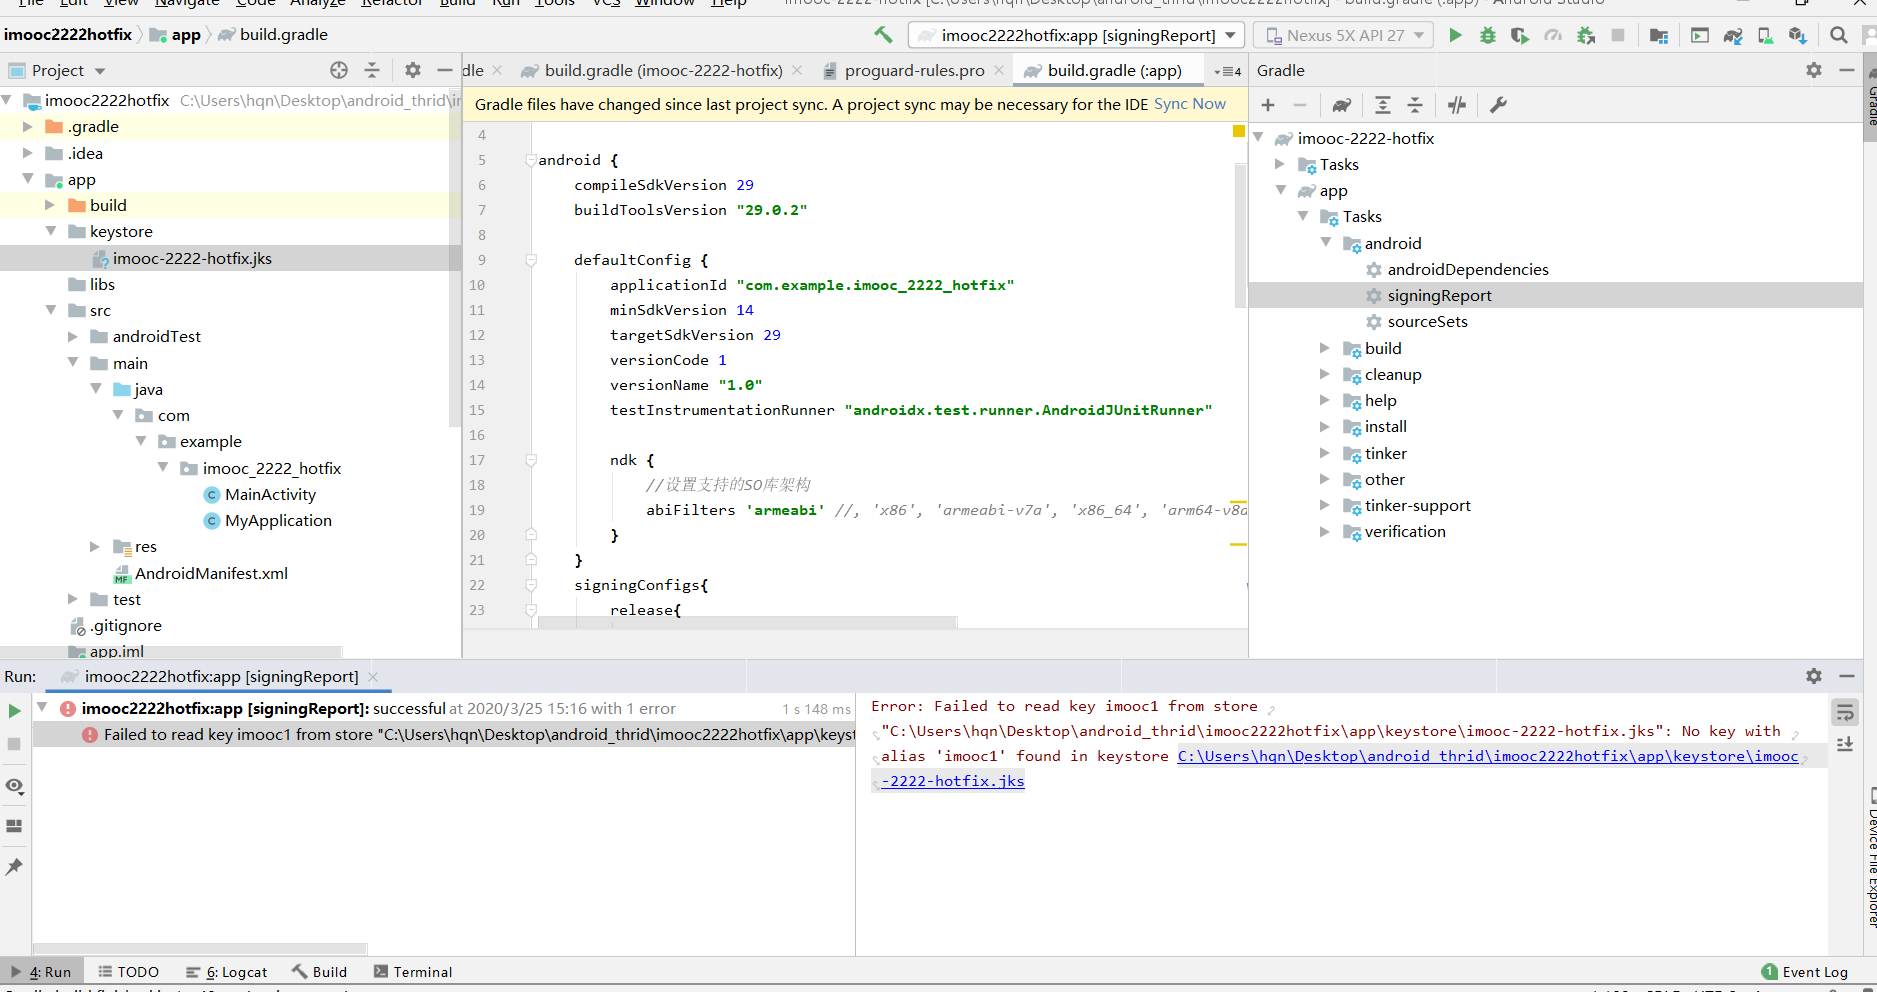Open Gradle panel gear options
1877x992 pixels.
pyautogui.click(x=1814, y=70)
